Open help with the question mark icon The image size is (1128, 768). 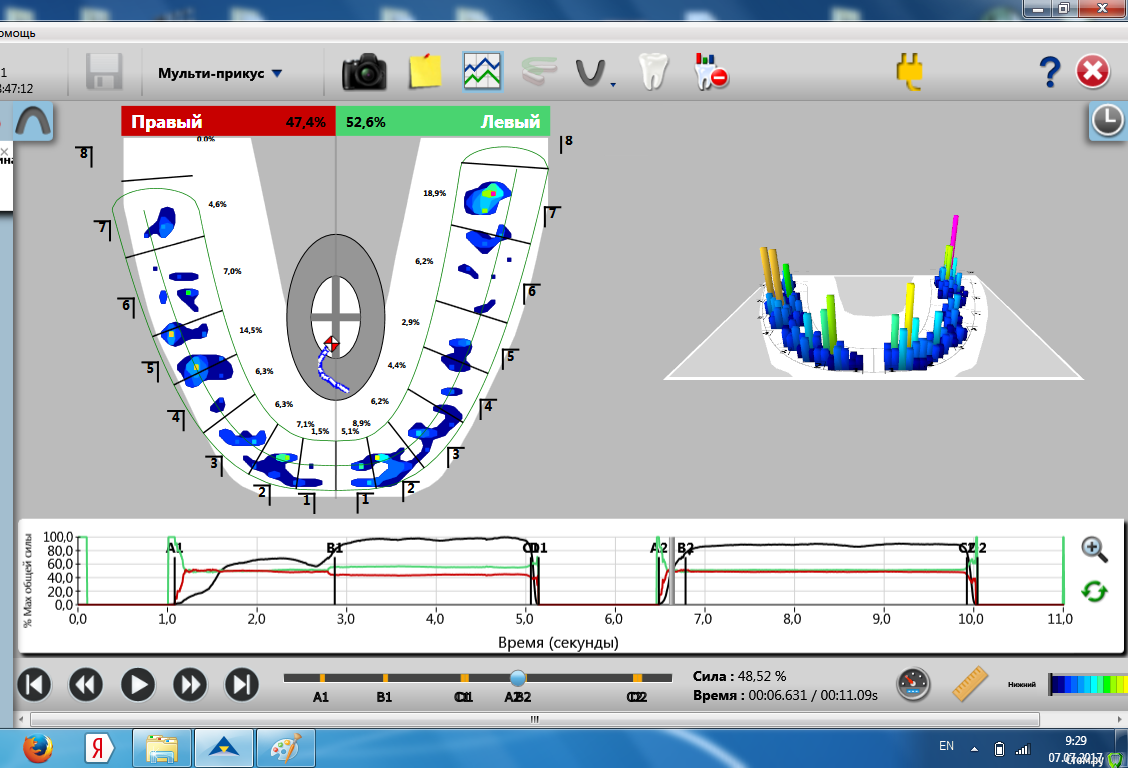[x=1049, y=72]
